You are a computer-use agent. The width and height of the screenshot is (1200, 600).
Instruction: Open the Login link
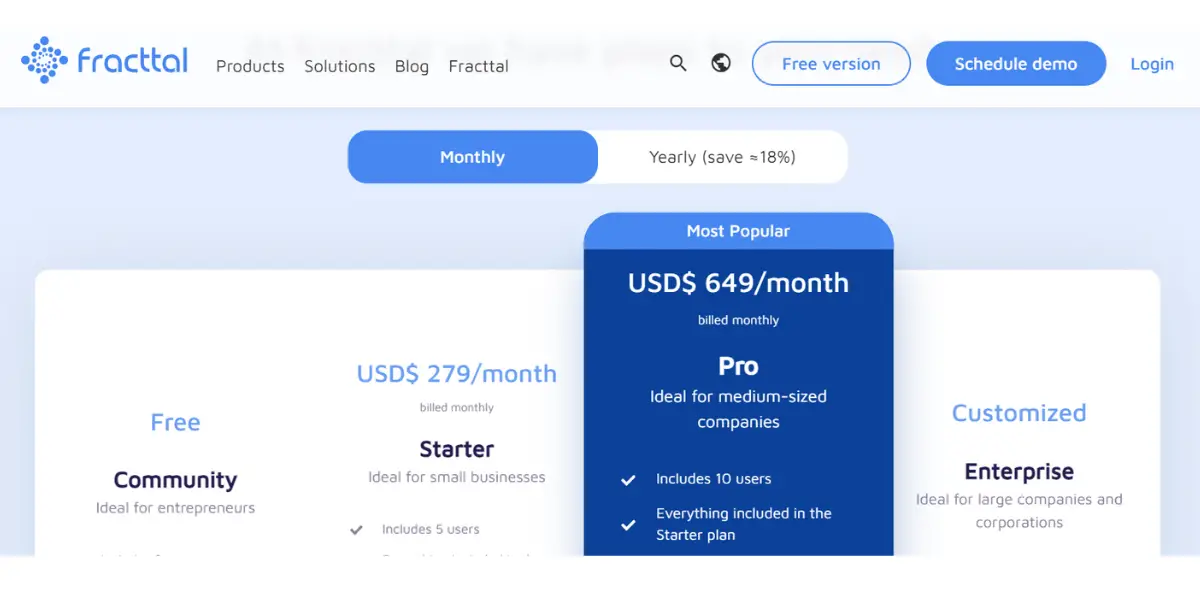(x=1152, y=64)
